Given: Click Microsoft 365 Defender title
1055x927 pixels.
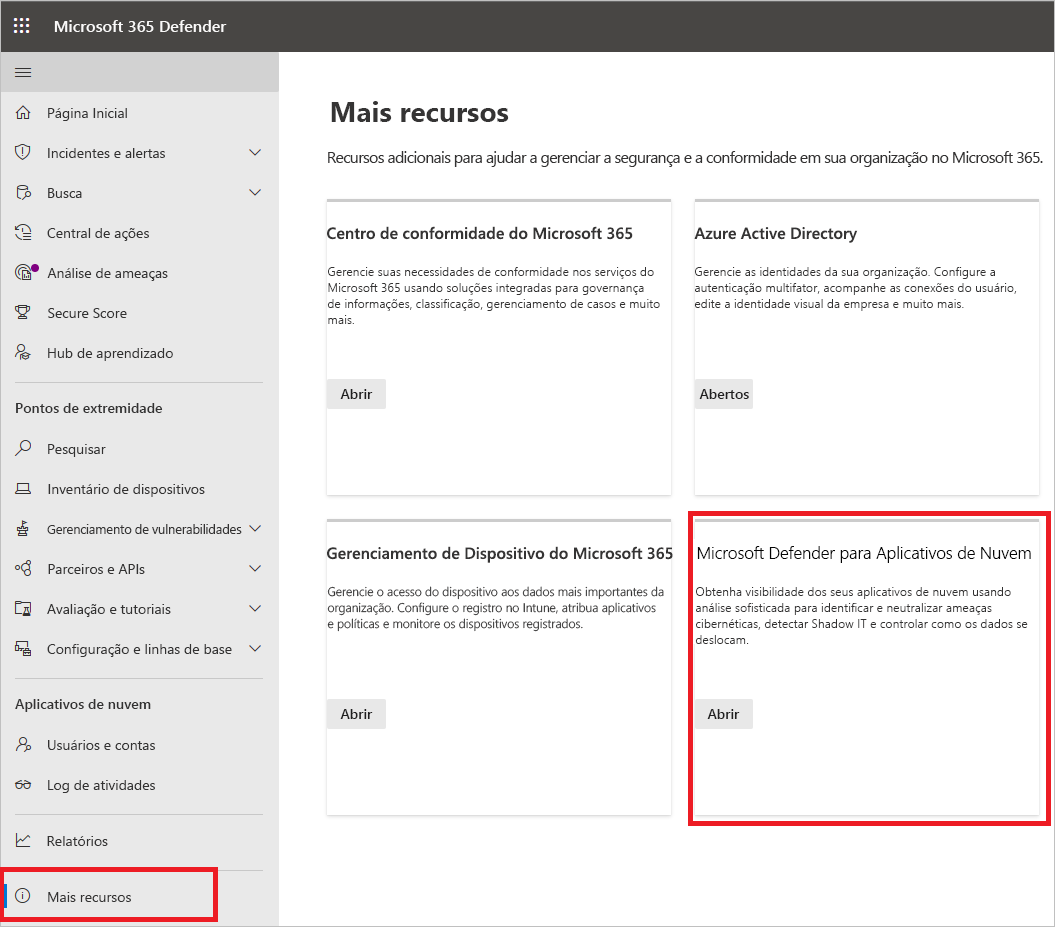Looking at the screenshot, I should [140, 26].
